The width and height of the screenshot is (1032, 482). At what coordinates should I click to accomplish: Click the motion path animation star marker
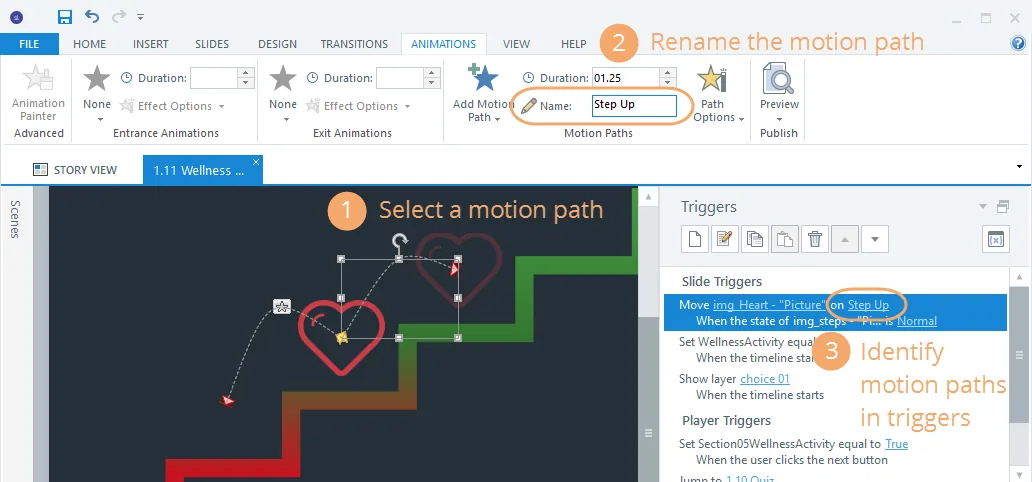pos(282,306)
